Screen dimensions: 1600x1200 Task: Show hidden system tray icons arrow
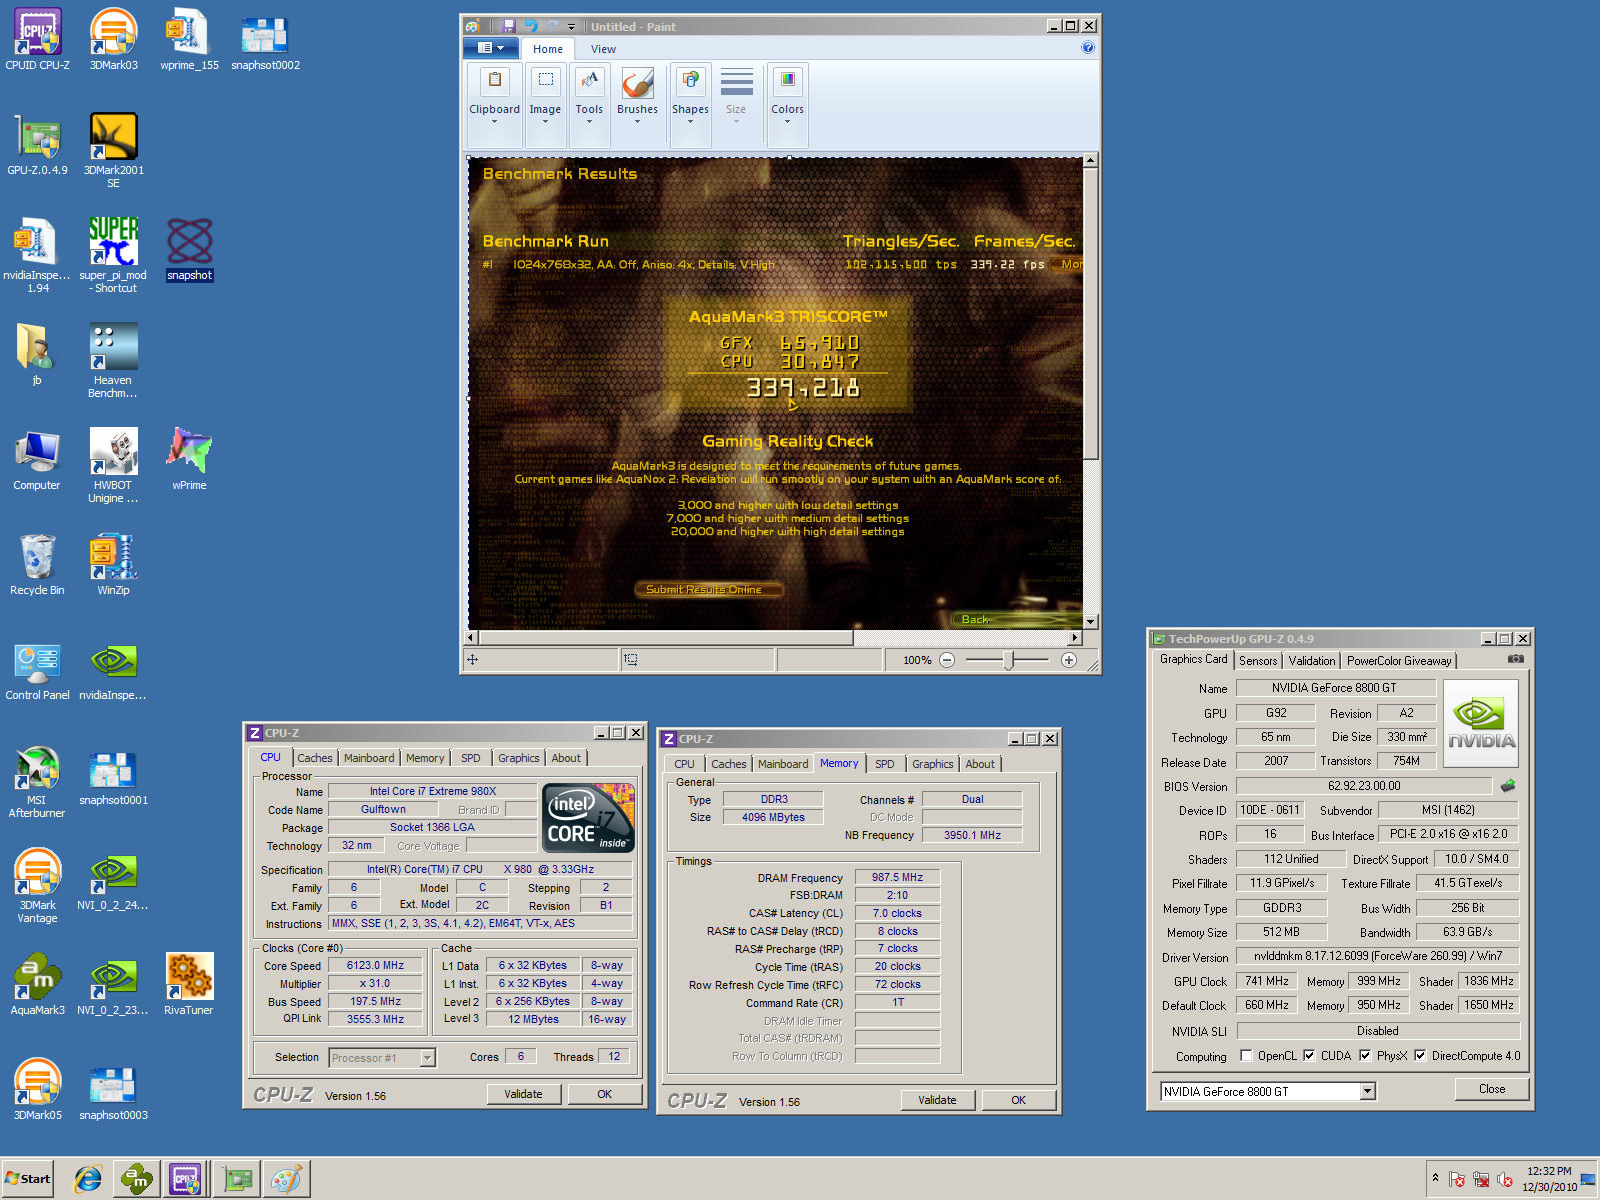(1435, 1177)
